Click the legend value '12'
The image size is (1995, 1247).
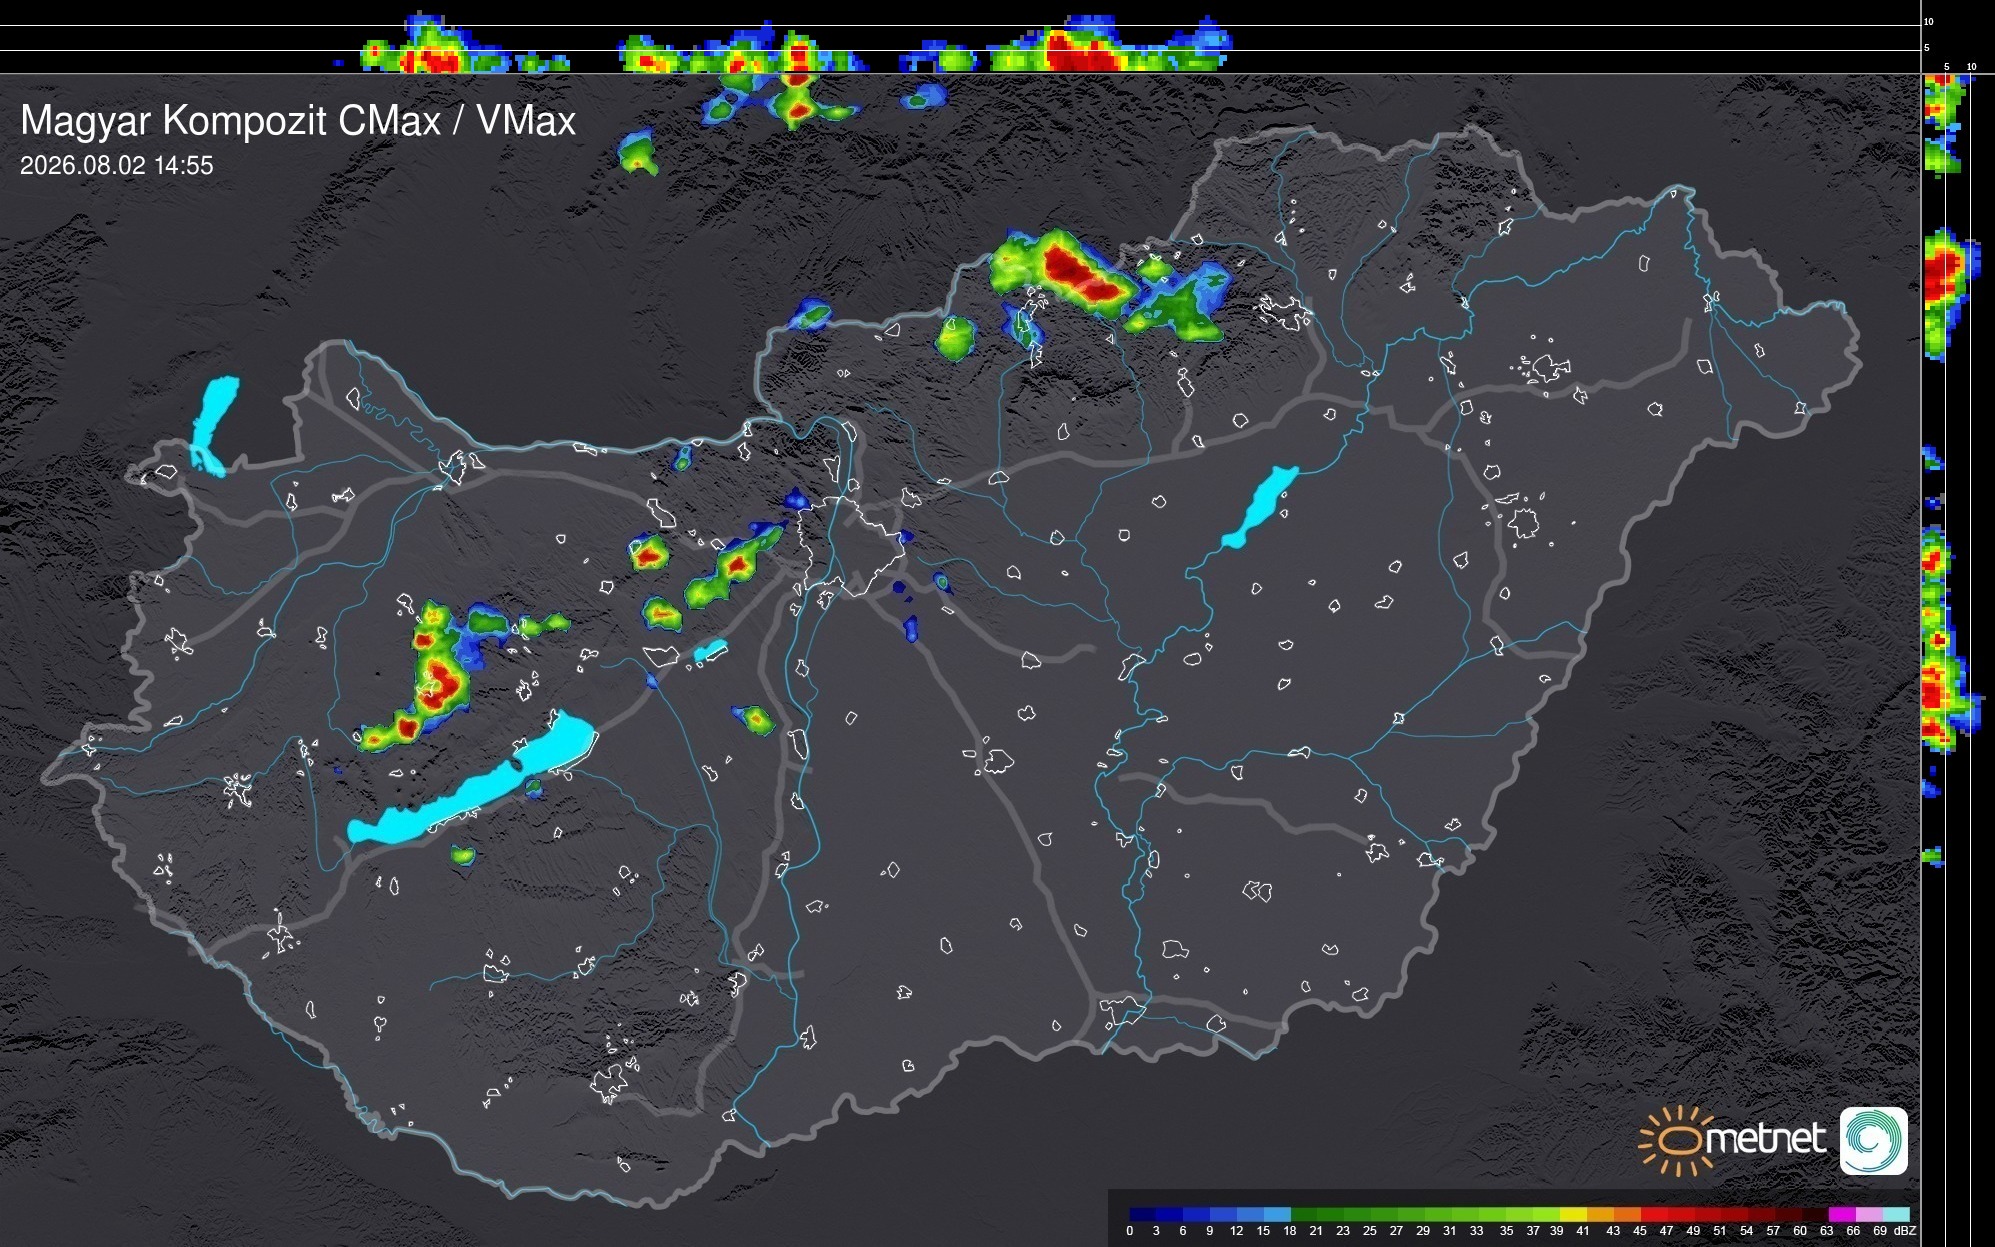tap(1236, 1231)
